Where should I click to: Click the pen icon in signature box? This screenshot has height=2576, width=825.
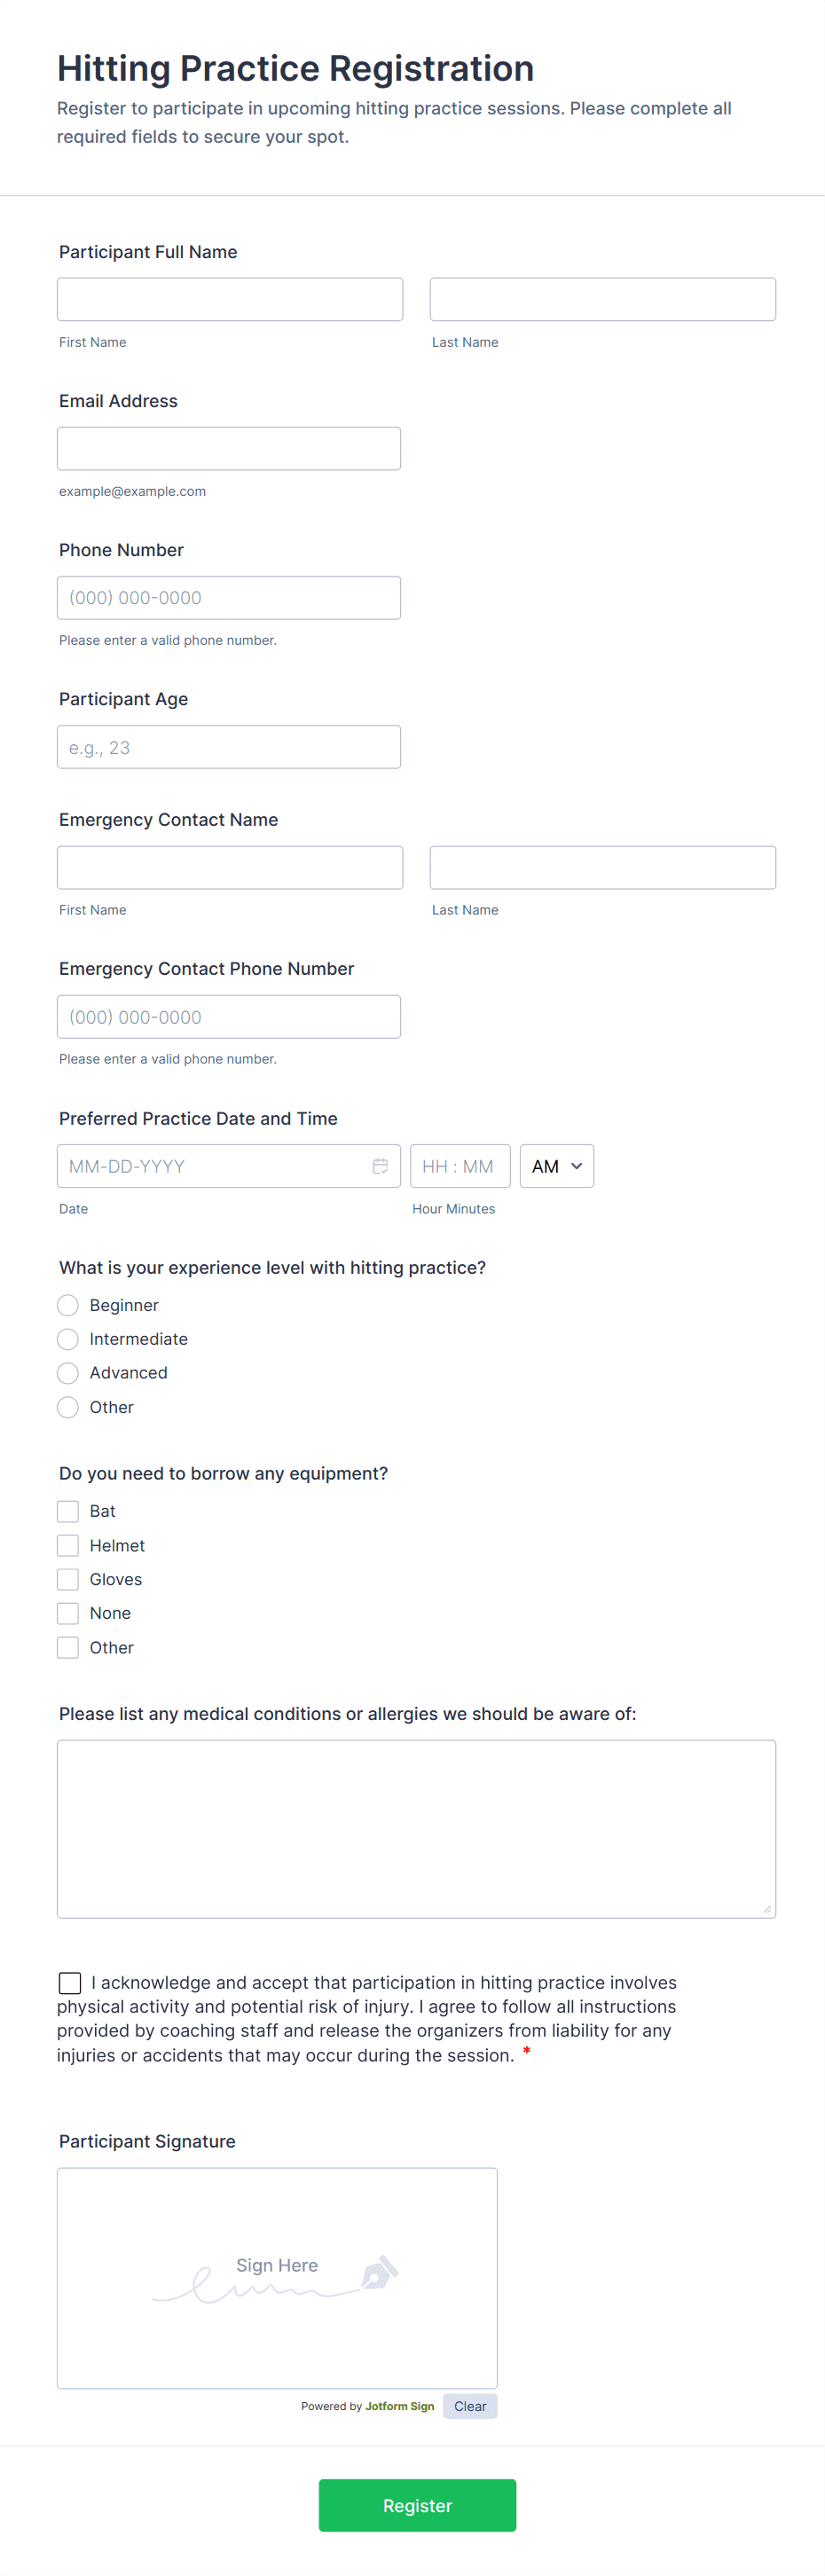(379, 2271)
